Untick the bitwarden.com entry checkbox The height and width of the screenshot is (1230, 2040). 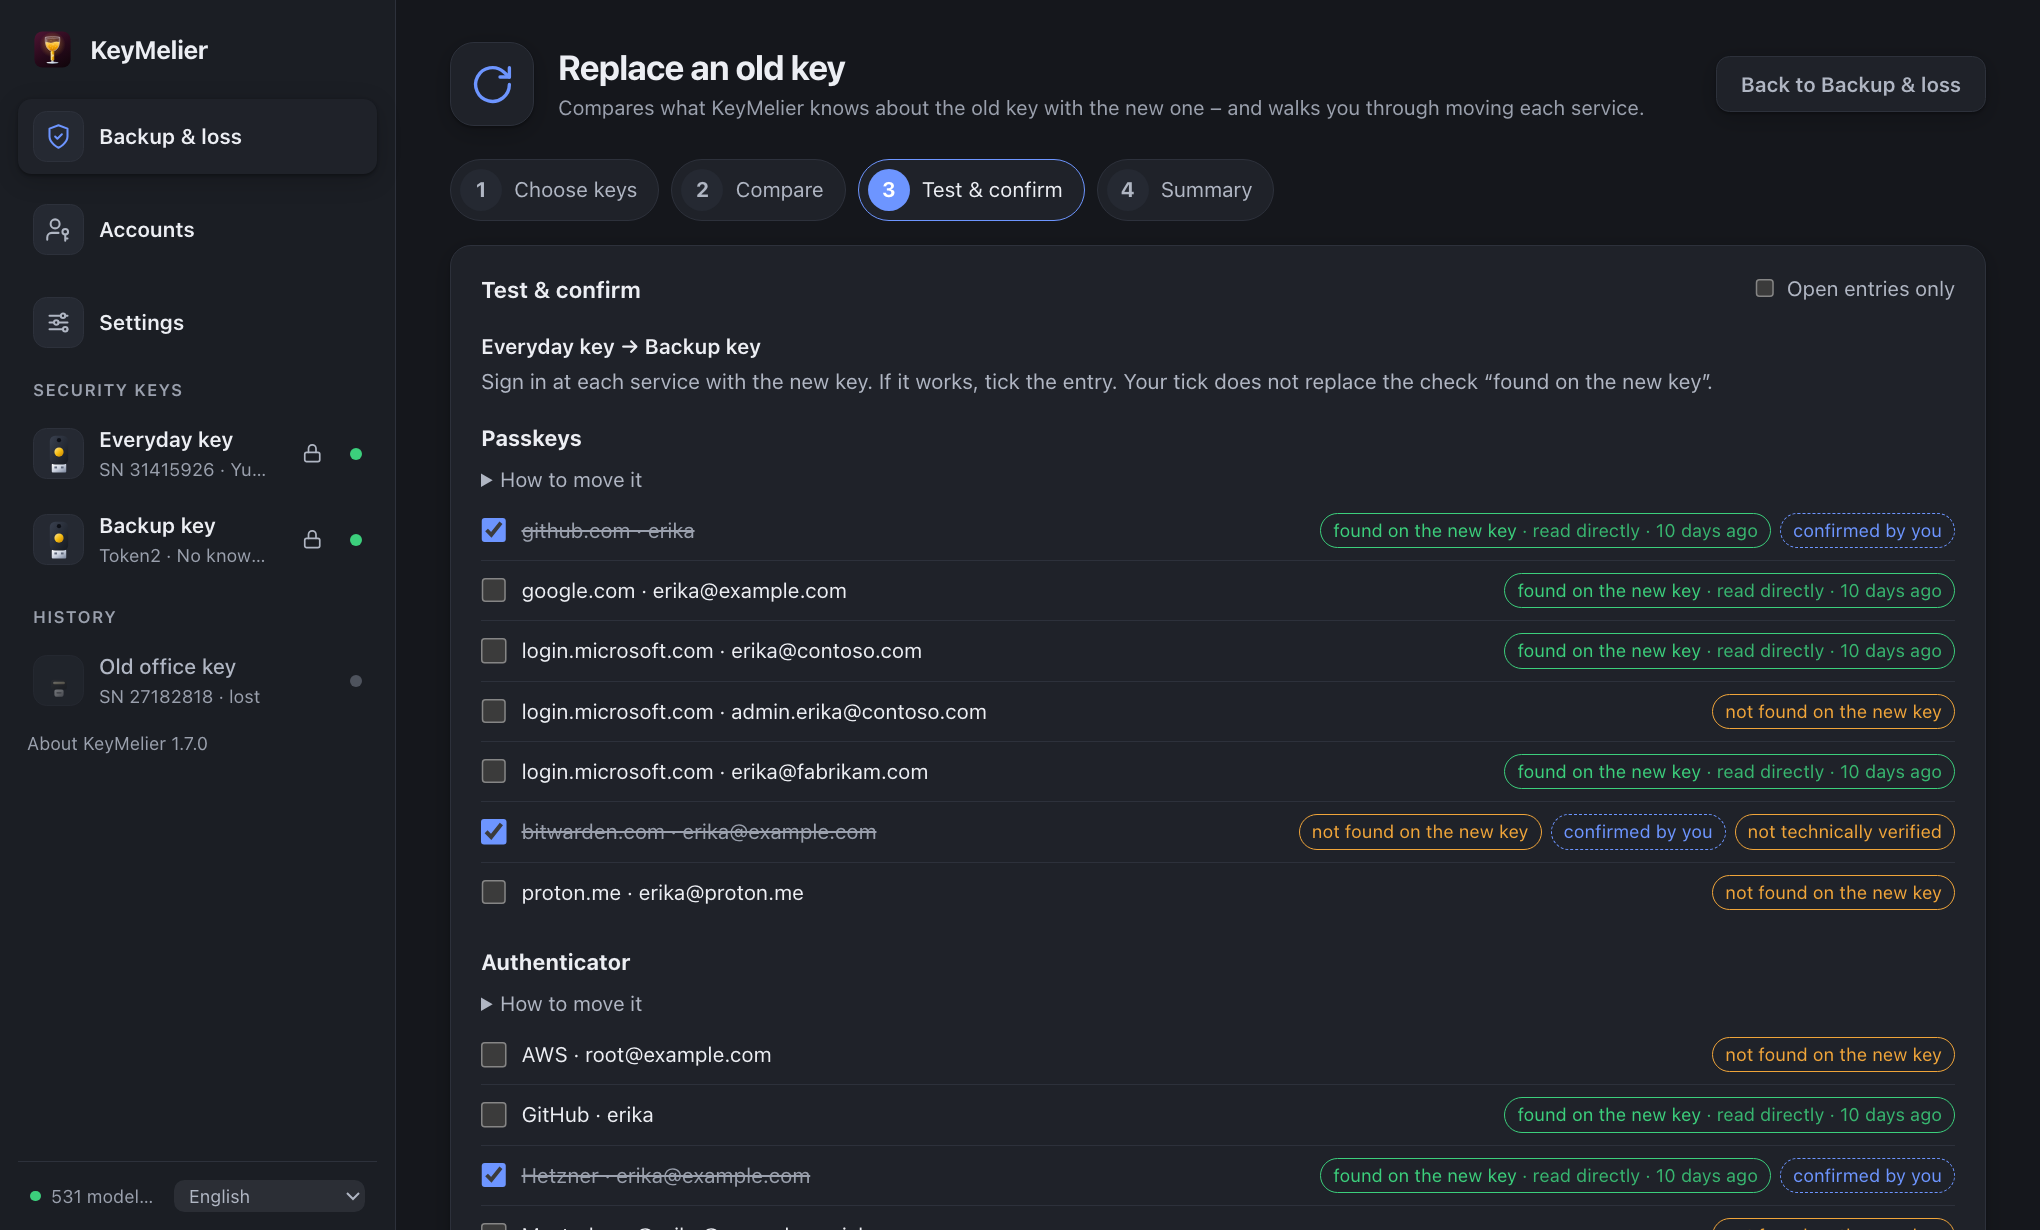[494, 832]
